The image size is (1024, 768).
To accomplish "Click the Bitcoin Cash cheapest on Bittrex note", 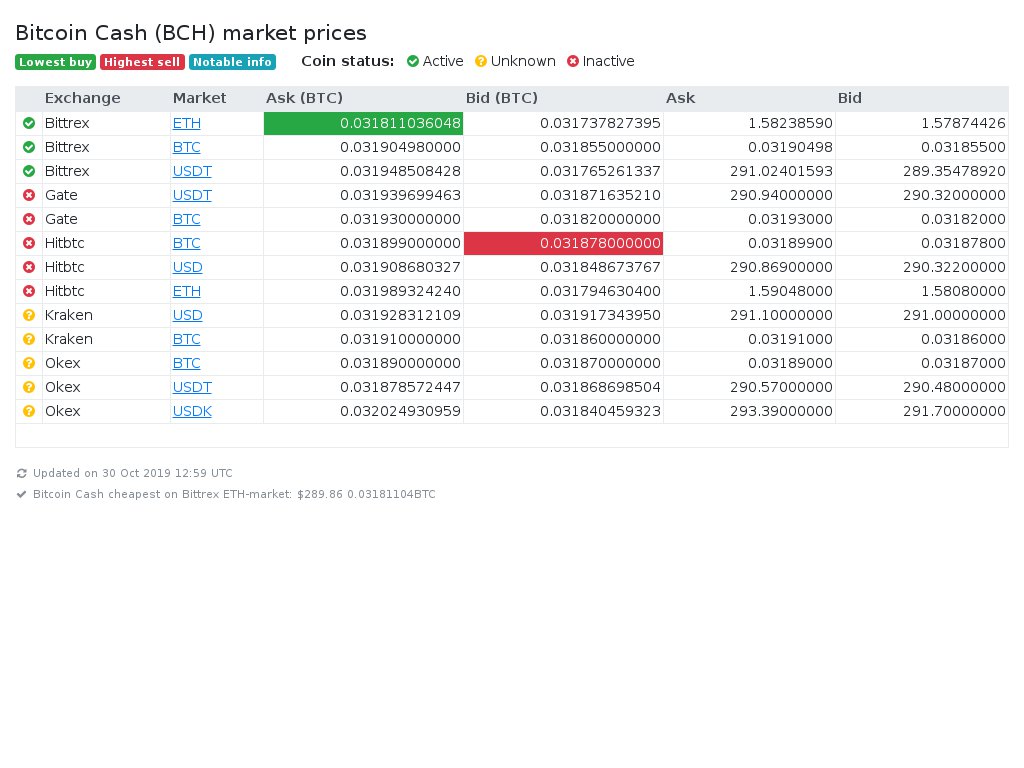I will pos(234,494).
